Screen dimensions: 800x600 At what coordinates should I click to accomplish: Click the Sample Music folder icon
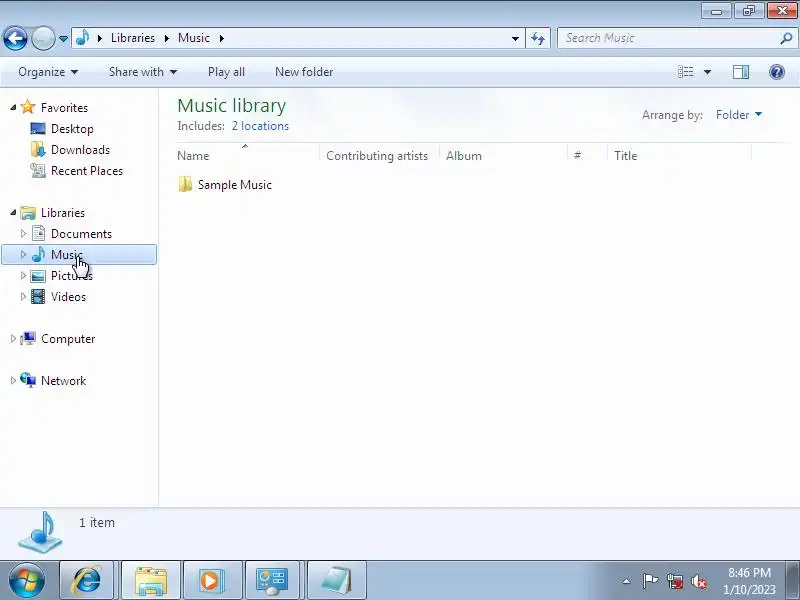(185, 184)
